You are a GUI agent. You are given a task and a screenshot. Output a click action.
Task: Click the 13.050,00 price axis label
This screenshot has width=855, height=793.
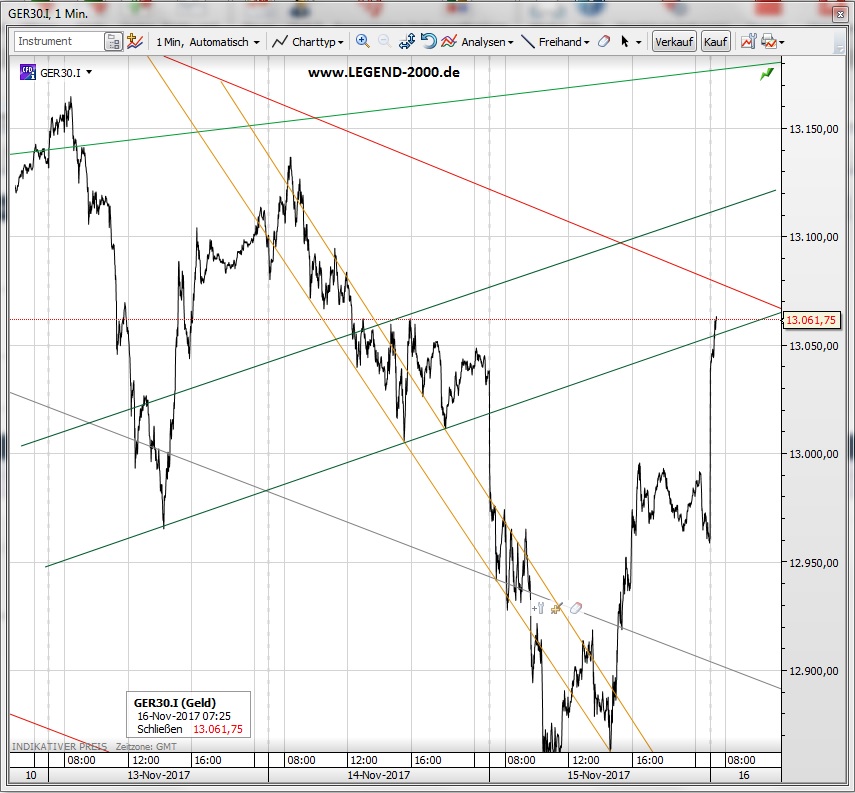coord(813,346)
